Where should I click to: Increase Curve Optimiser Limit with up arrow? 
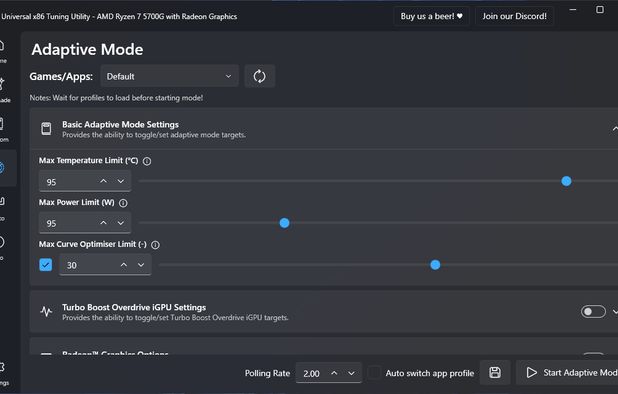[x=124, y=265]
